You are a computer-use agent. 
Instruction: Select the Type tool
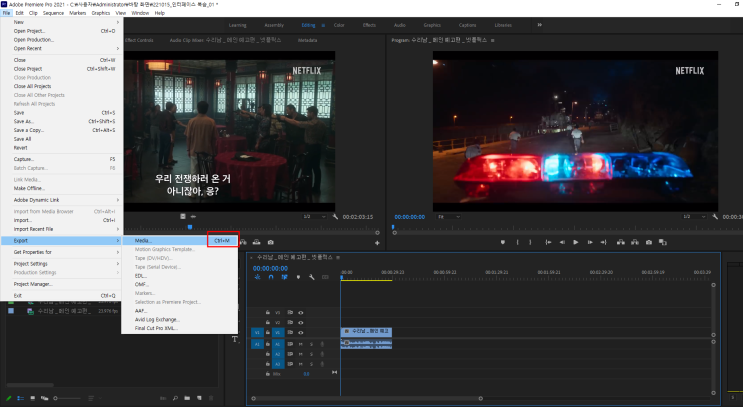235,339
